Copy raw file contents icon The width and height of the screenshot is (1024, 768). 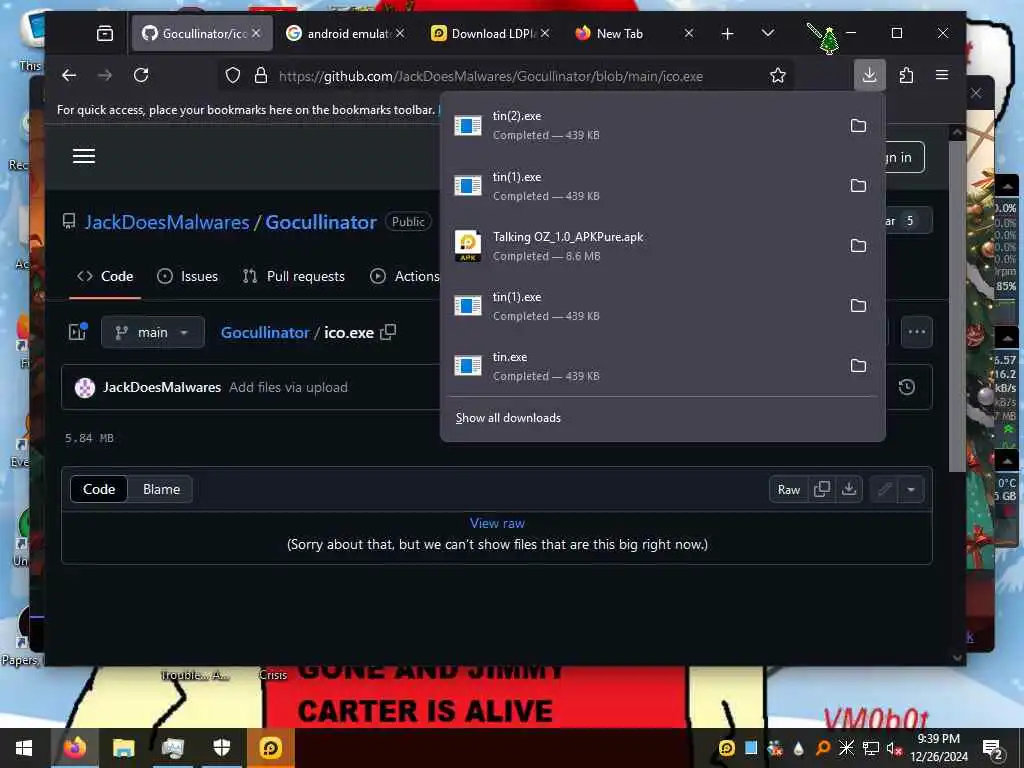(822, 489)
